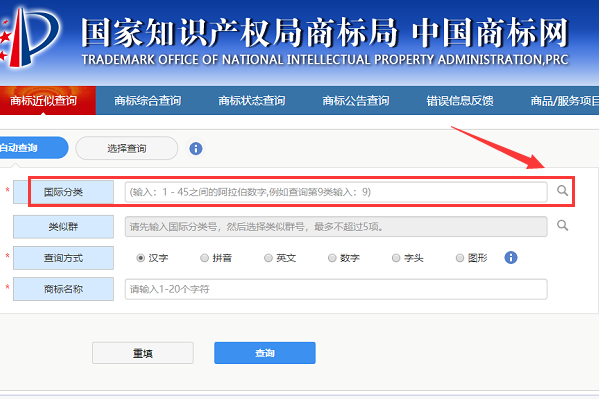Image resolution: width=599 pixels, height=399 pixels.
Task: Focus the 国际分类 number input field
Action: (336, 192)
